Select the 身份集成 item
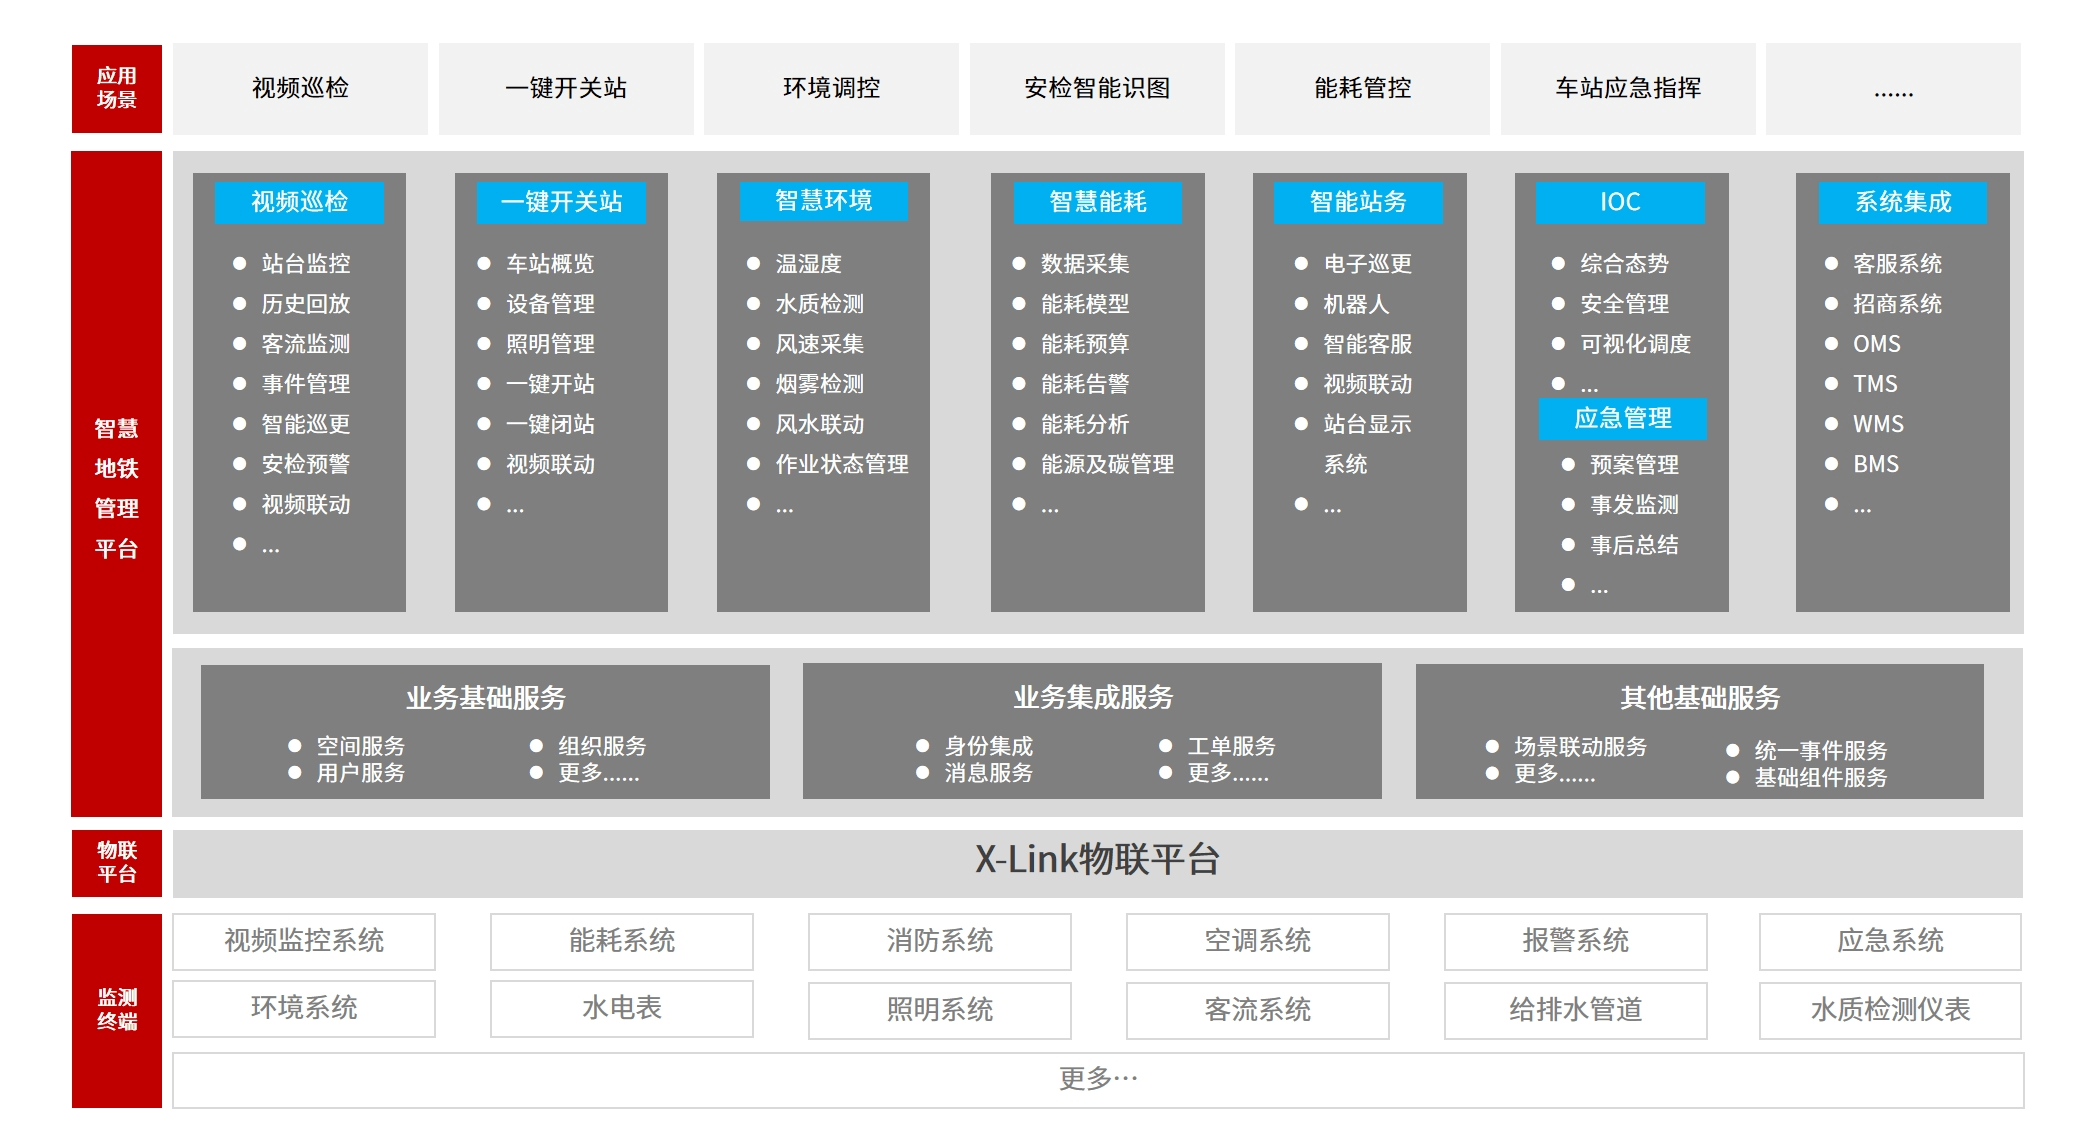This screenshot has height=1139, width=2097. pos(989,746)
